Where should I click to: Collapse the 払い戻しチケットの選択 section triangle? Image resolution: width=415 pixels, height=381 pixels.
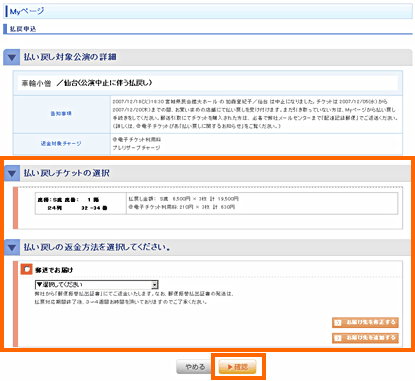coord(12,173)
